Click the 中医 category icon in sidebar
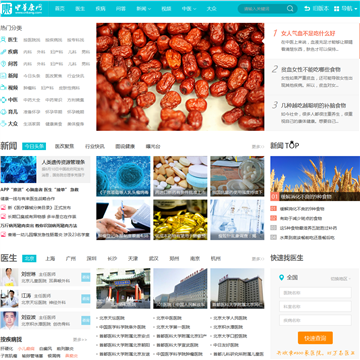This screenshot has height=360, width=360. (x=3, y=100)
